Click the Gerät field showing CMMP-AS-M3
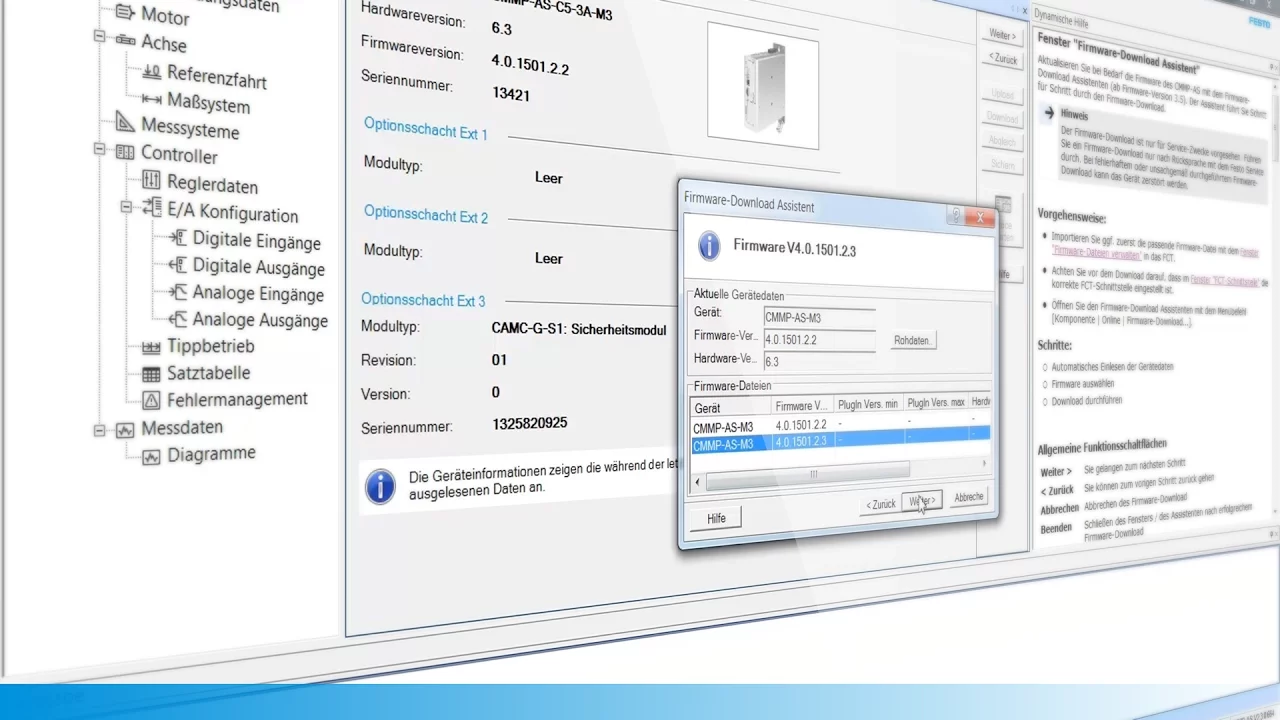 click(x=819, y=316)
